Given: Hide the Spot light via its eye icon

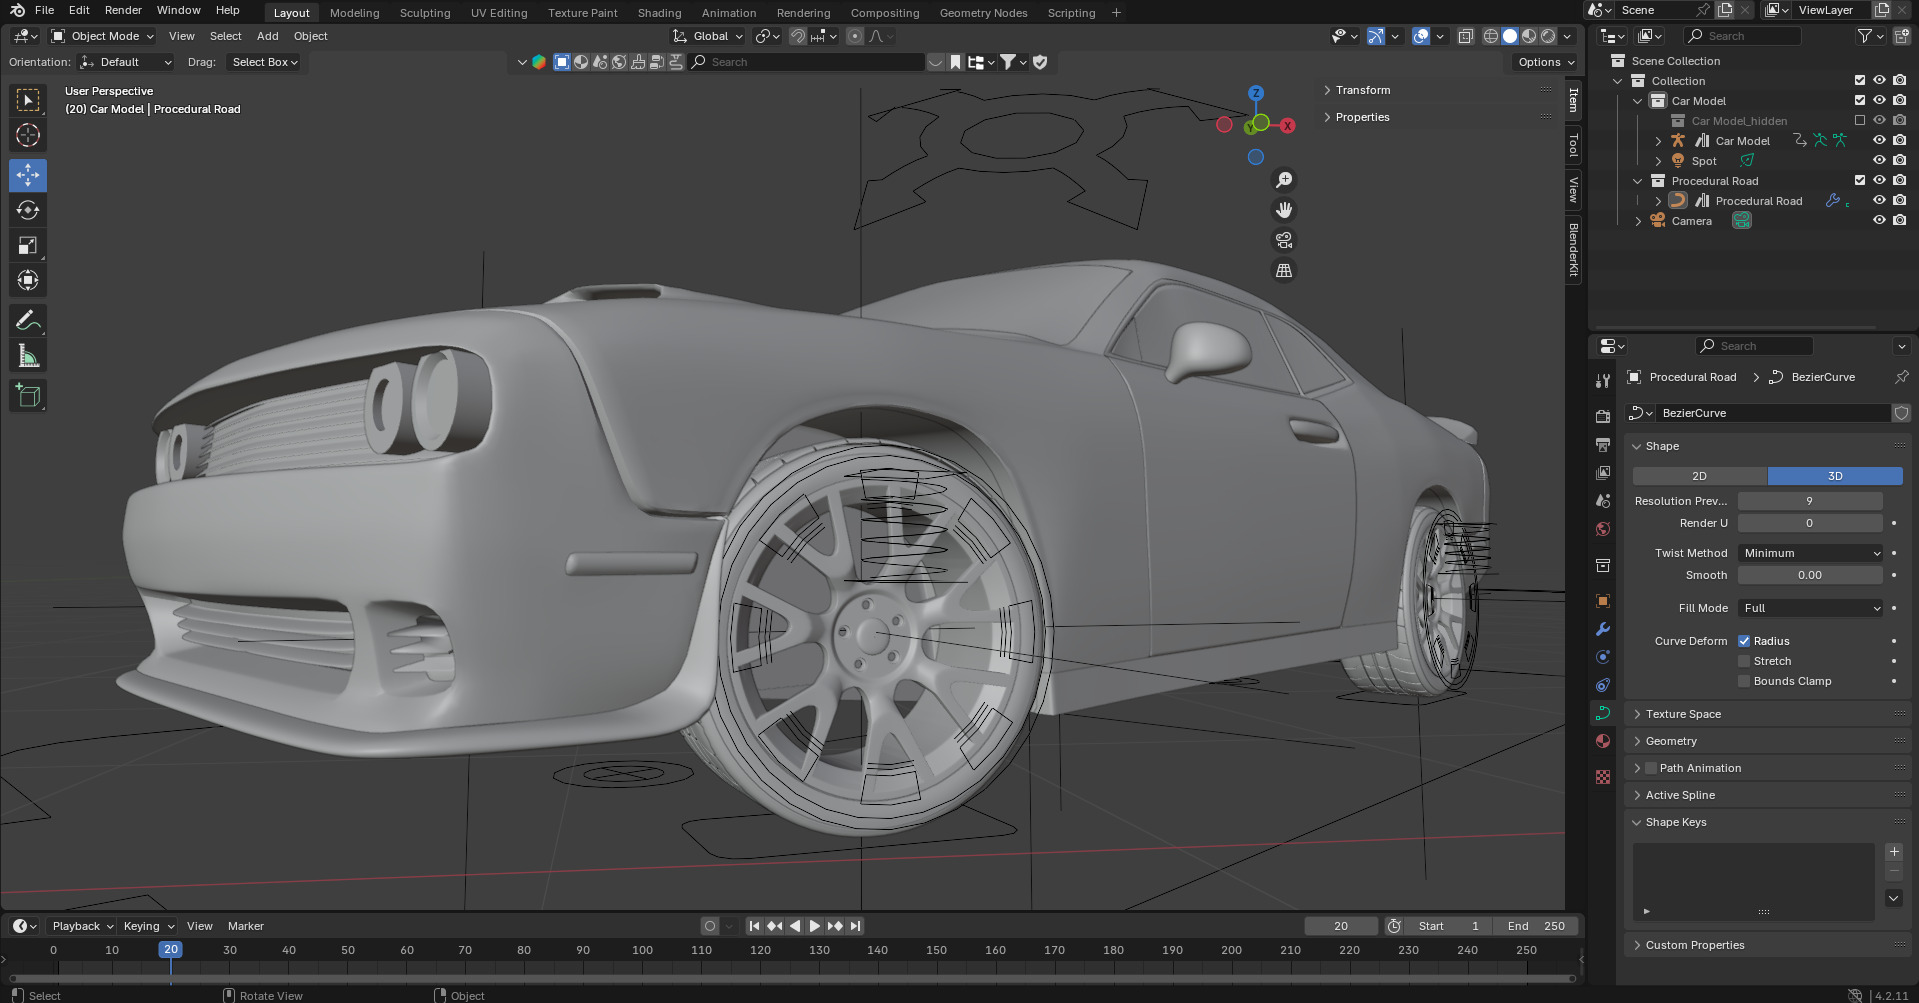Looking at the screenshot, I should point(1879,160).
